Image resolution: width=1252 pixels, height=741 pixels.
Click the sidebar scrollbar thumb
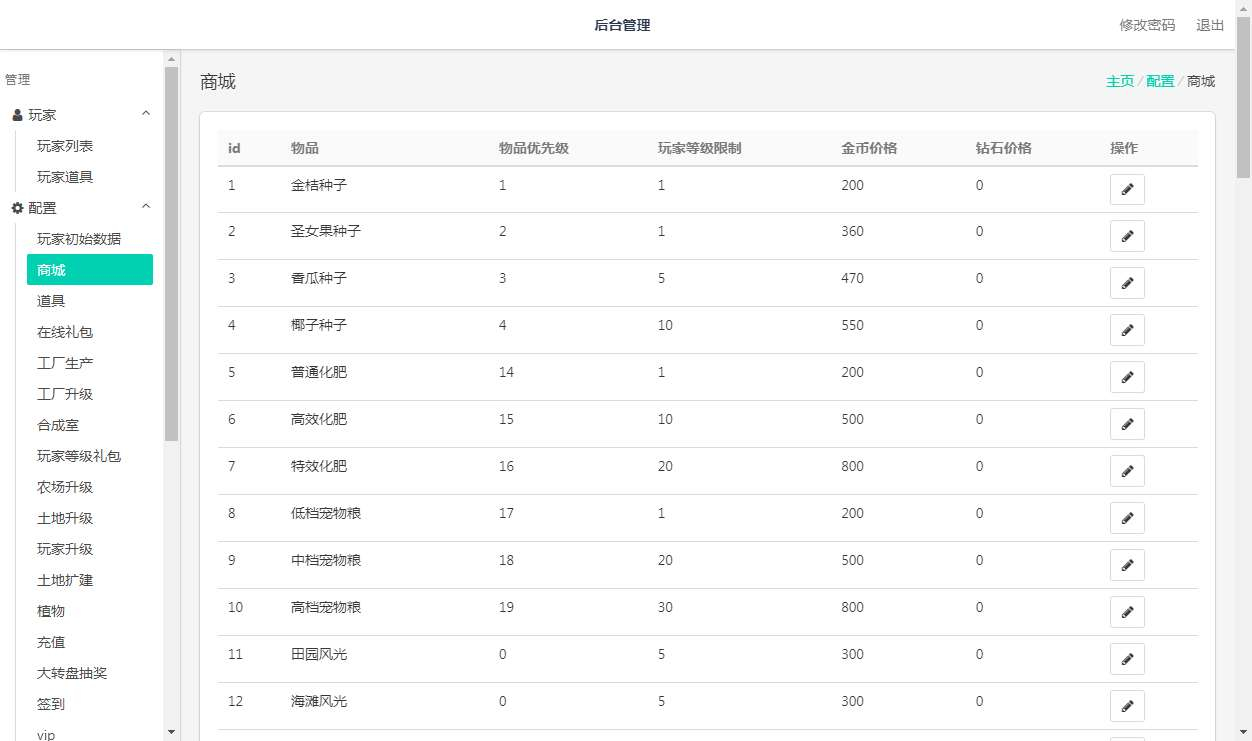point(171,254)
